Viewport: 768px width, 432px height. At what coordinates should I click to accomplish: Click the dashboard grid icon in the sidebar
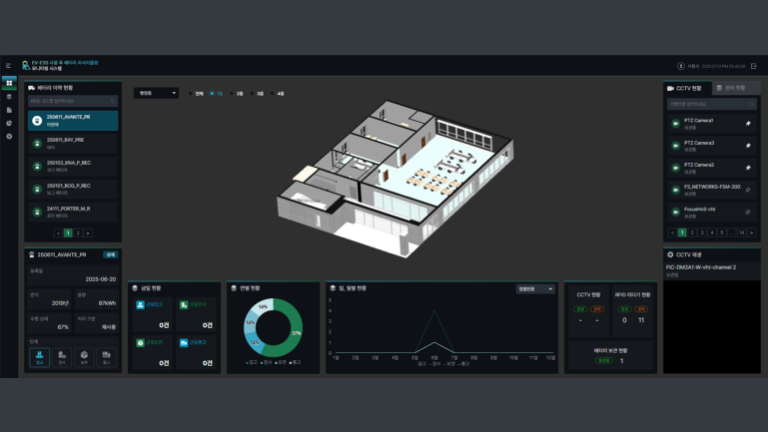9,83
